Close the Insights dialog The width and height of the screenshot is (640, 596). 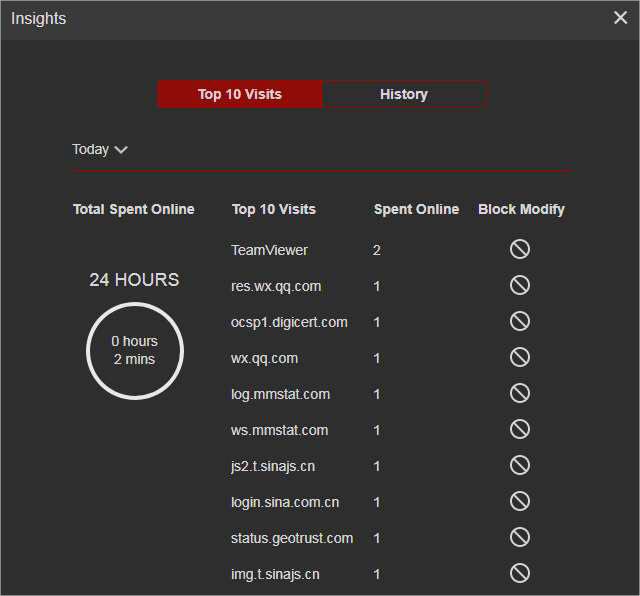click(620, 18)
